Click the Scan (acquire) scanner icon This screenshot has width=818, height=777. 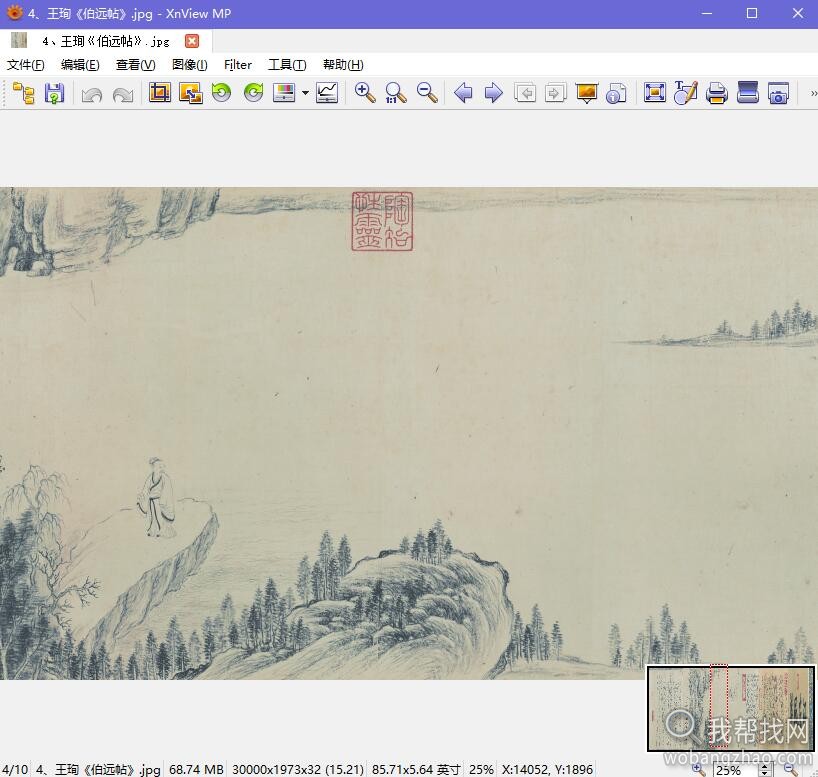(748, 93)
